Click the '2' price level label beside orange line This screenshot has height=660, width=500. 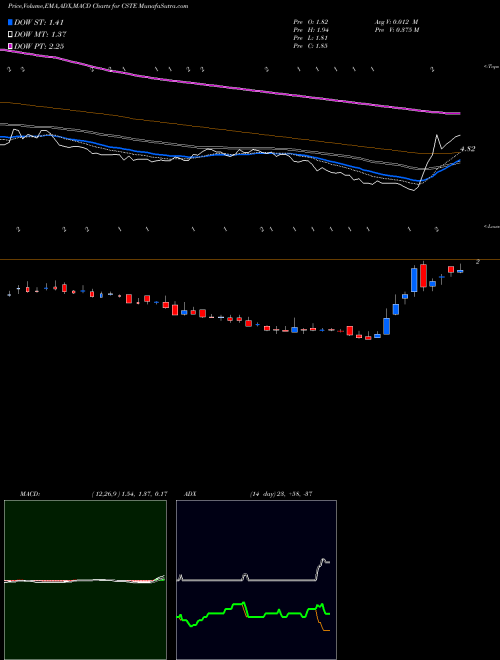click(478, 262)
